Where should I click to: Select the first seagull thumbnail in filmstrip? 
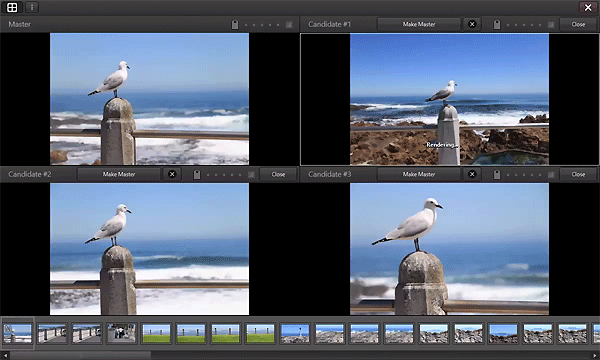click(x=17, y=333)
